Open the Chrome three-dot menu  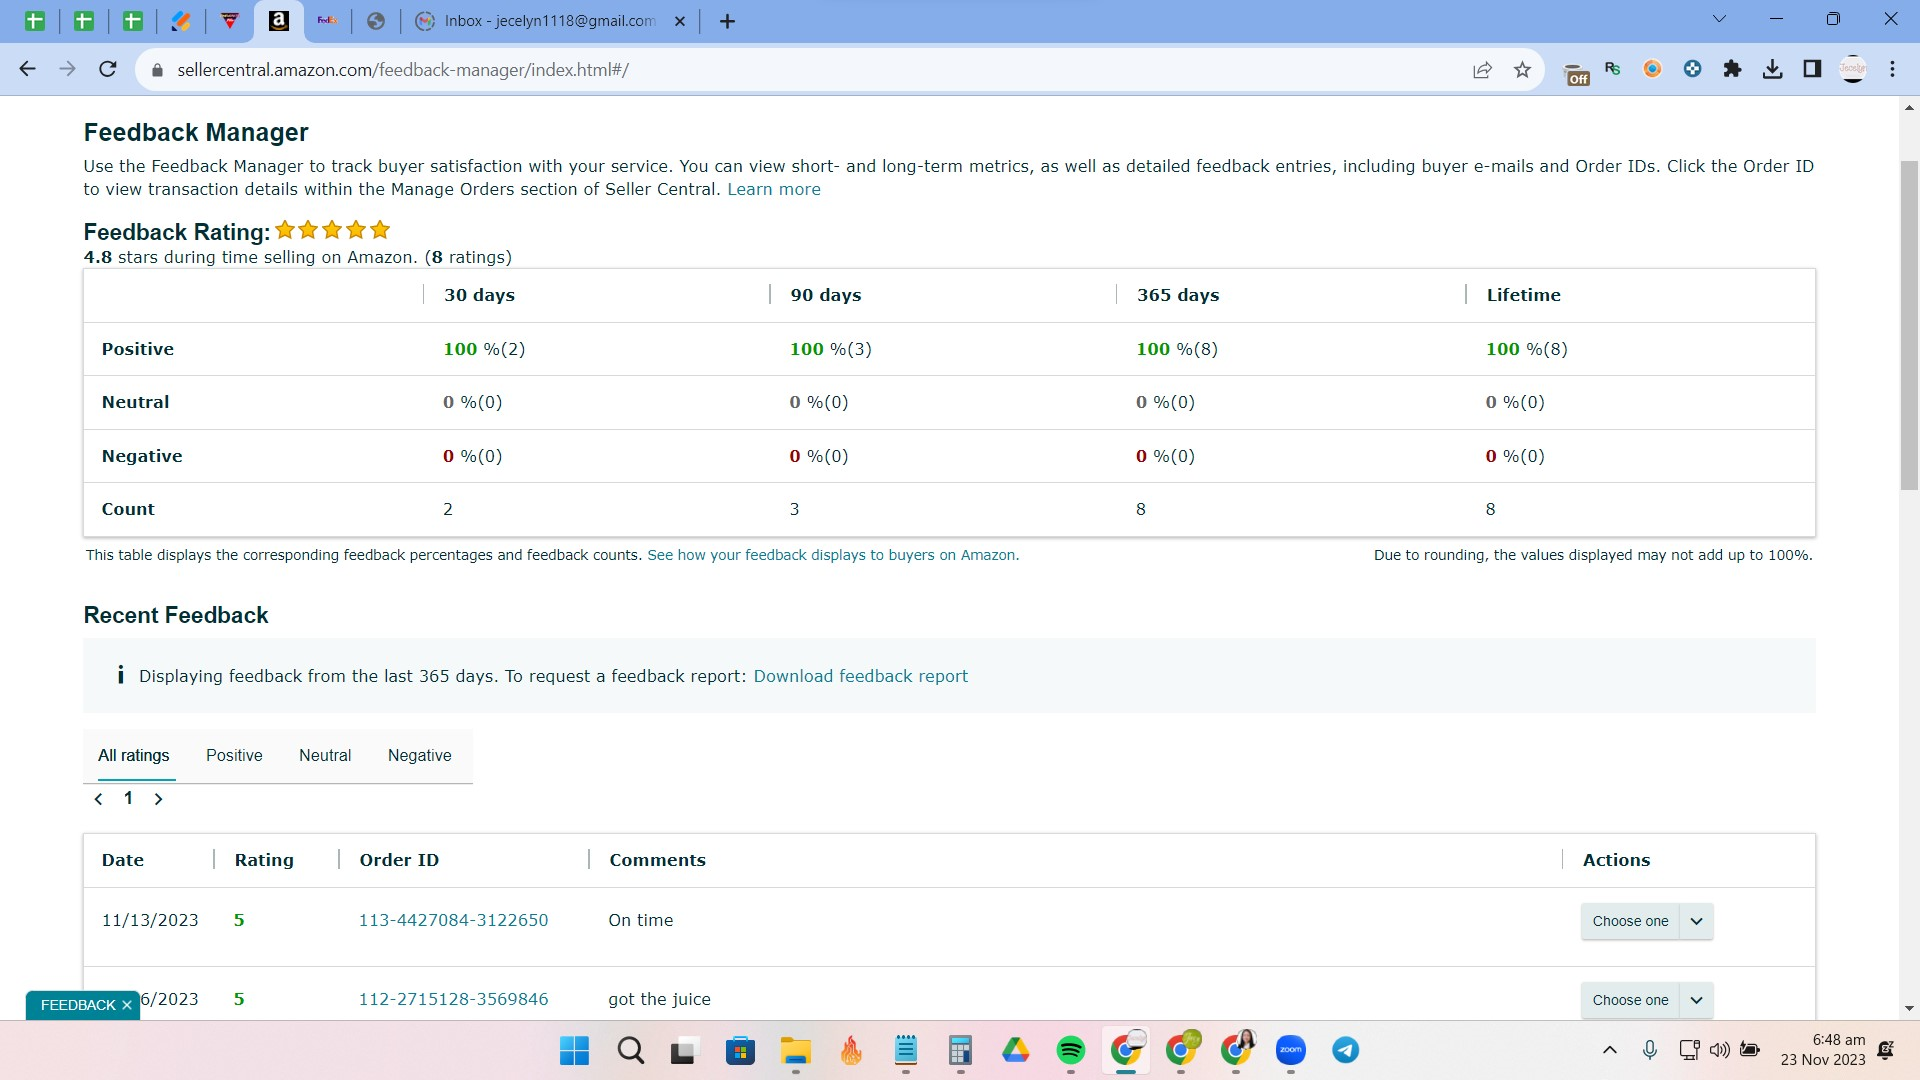1892,69
